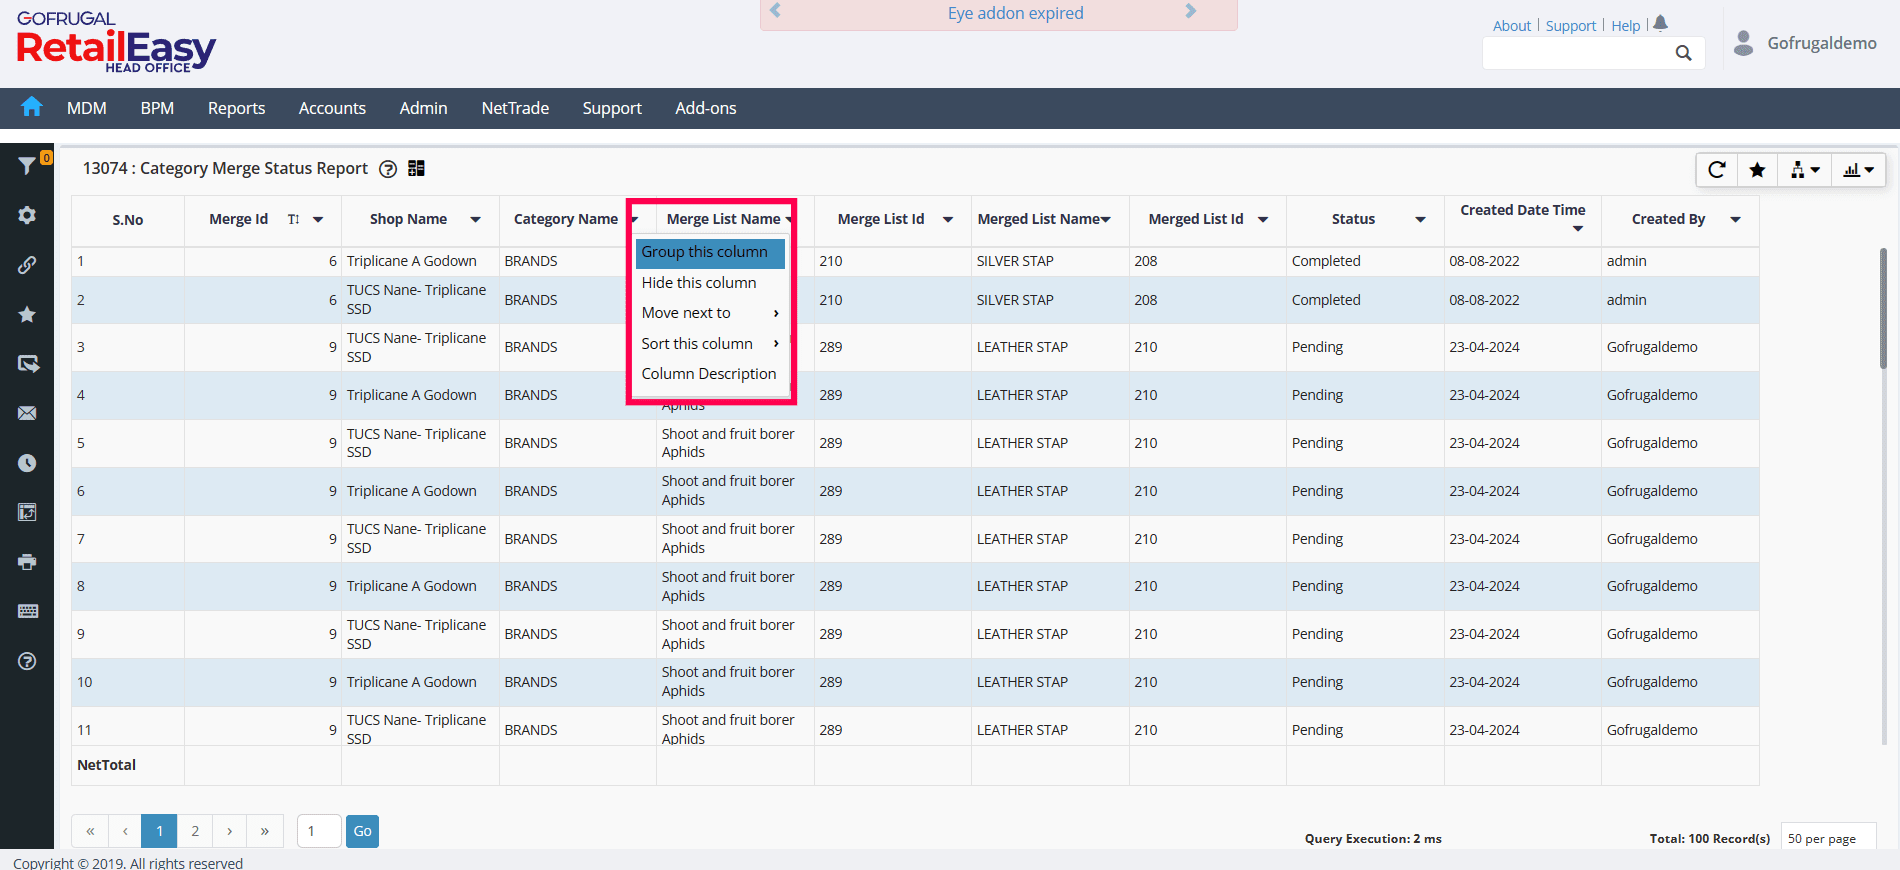
Task: Open the mail envelope icon in sidebar
Action: pyautogui.click(x=27, y=413)
